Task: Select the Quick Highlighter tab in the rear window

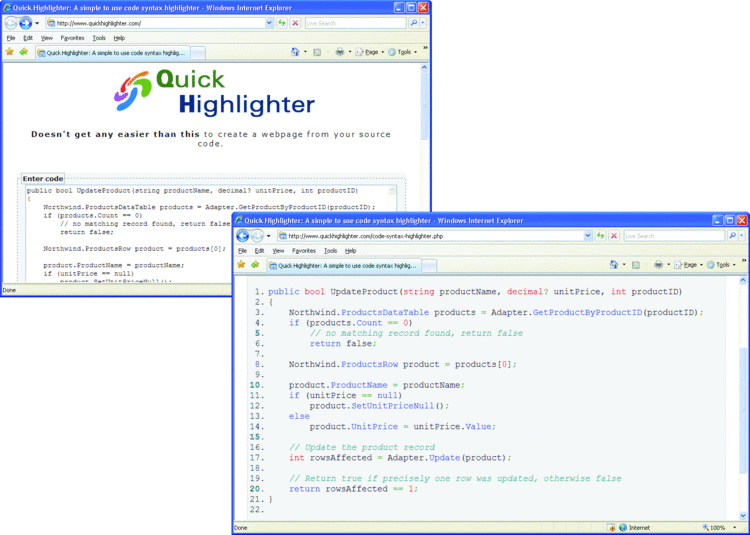Action: click(x=112, y=53)
